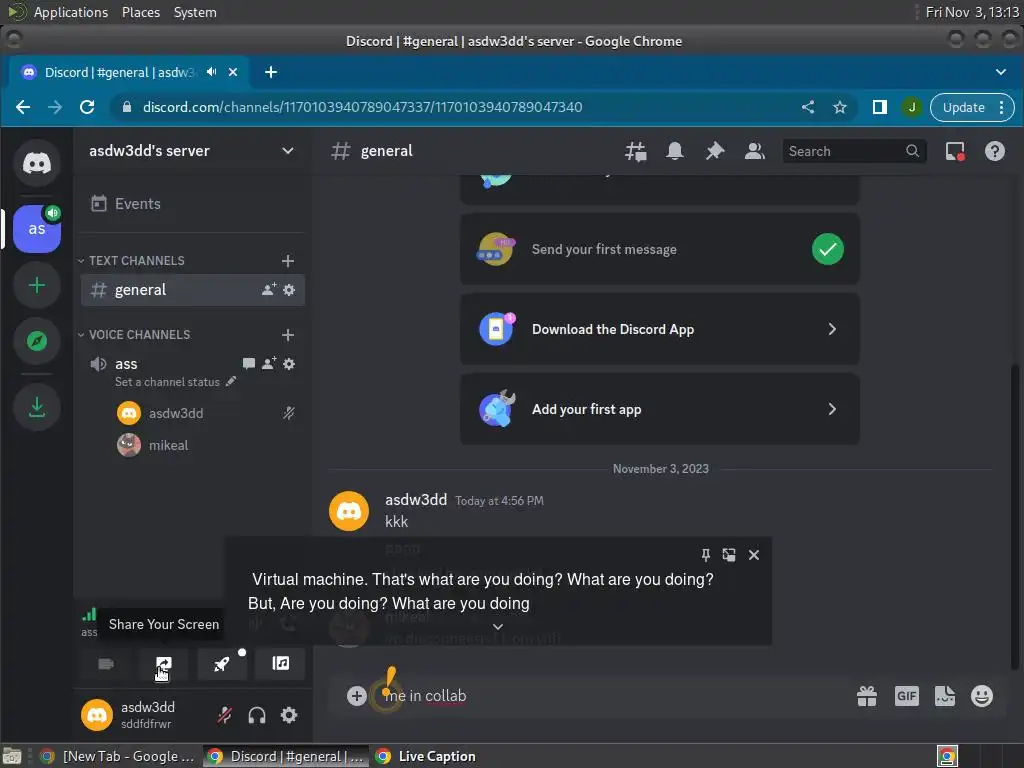This screenshot has height=768, width=1024.
Task: Create invite for general channel
Action: [x=268, y=289]
